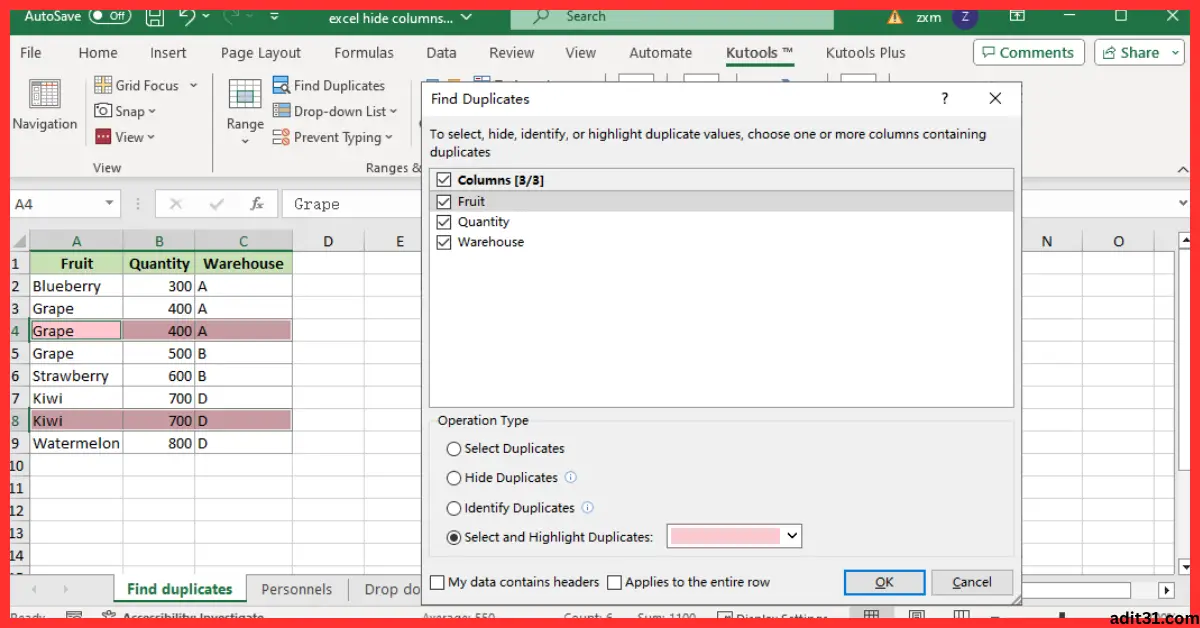
Task: Select the Find duplicates sheet tab
Action: [x=180, y=589]
